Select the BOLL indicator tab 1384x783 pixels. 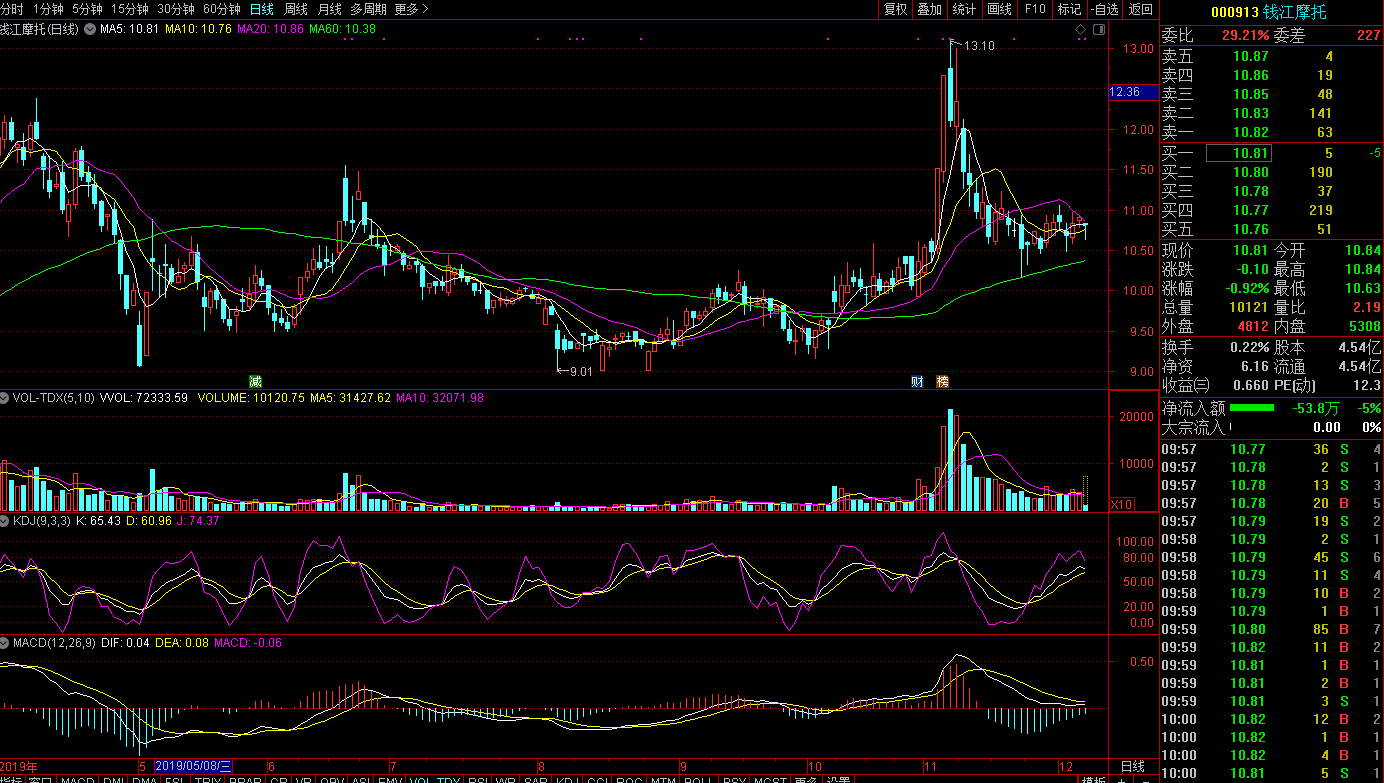click(698, 780)
